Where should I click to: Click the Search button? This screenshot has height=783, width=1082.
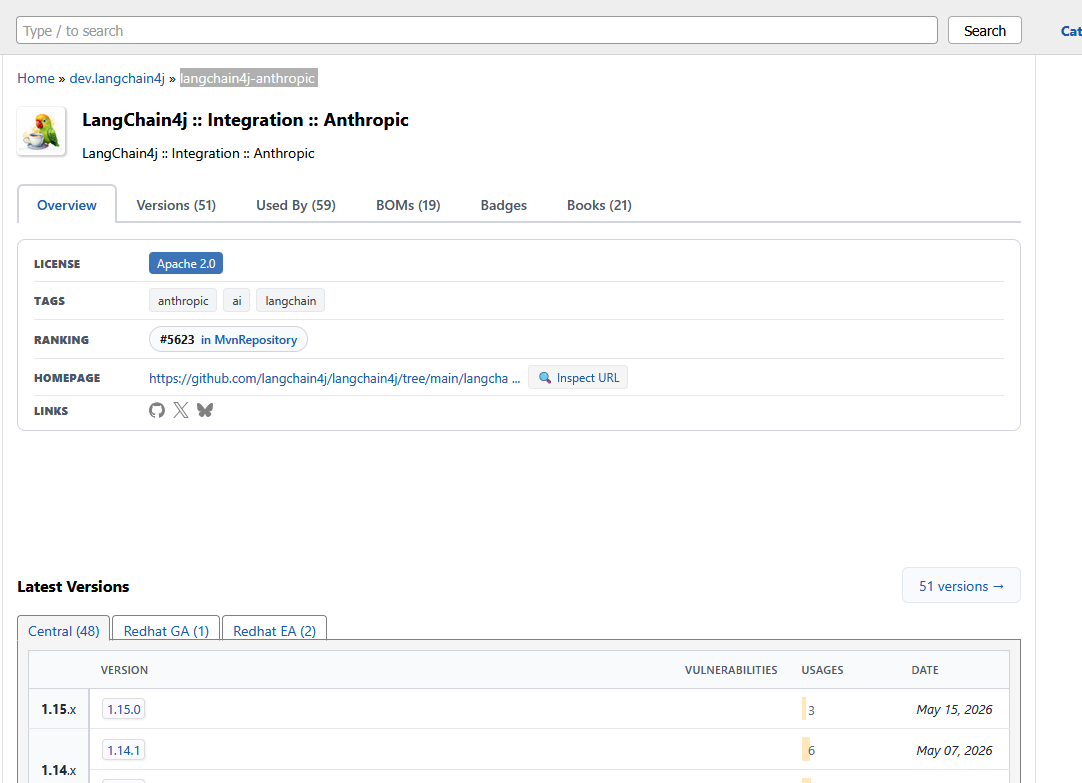pyautogui.click(x=985, y=30)
